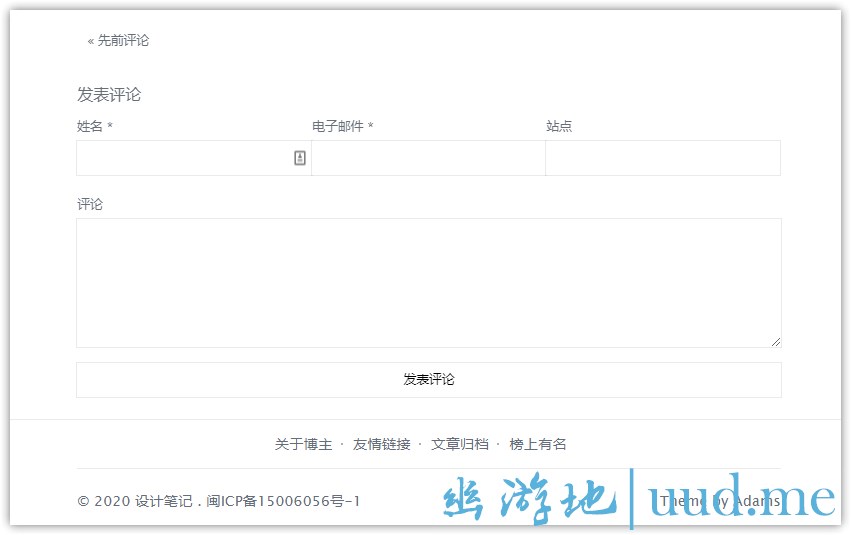Click the 设计笔记 site name in footer
Viewport: 851px width, 535px height.
(163, 501)
